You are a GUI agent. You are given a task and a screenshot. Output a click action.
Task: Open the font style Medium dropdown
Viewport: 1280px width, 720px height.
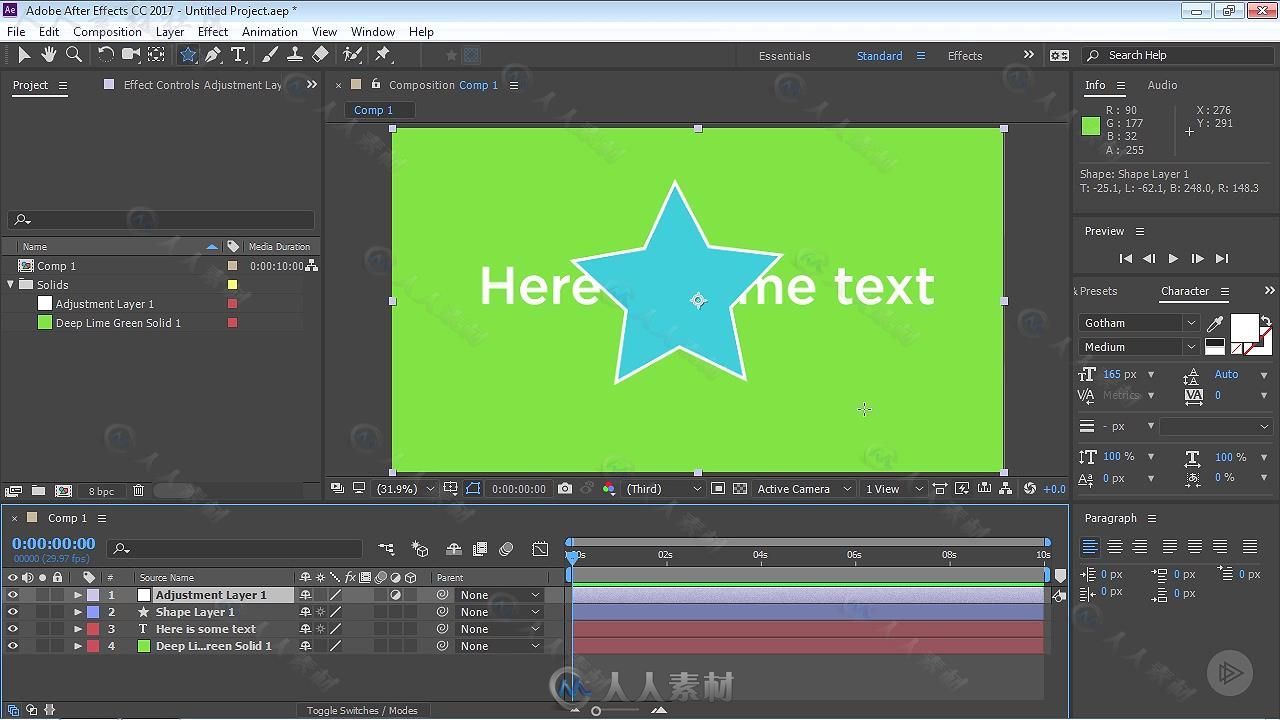[x=1138, y=347]
